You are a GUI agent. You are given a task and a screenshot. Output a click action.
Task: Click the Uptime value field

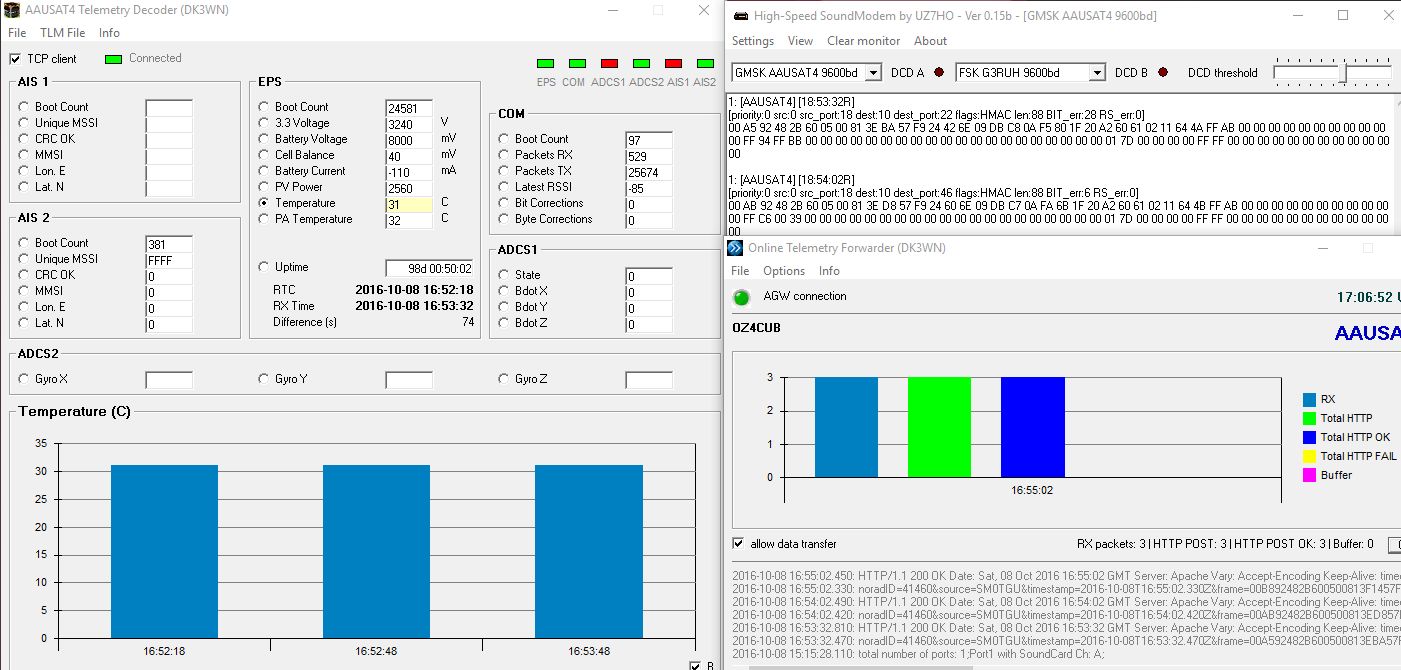pyautogui.click(x=429, y=268)
